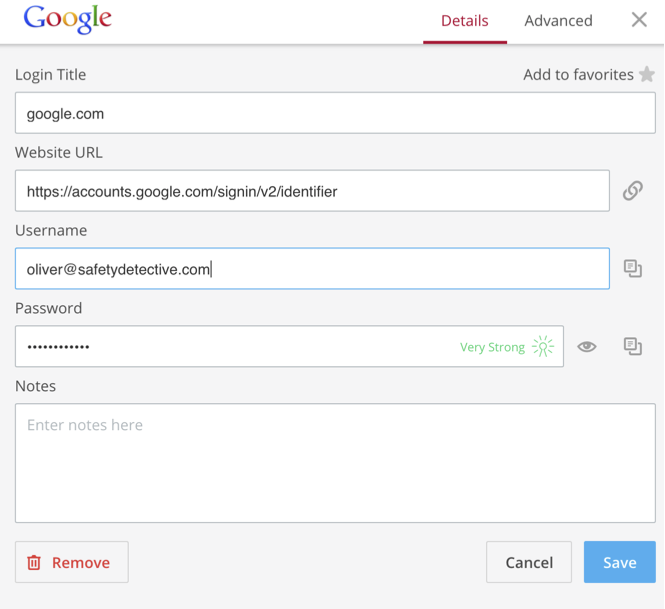Click the 'Username' label

(x=51, y=230)
